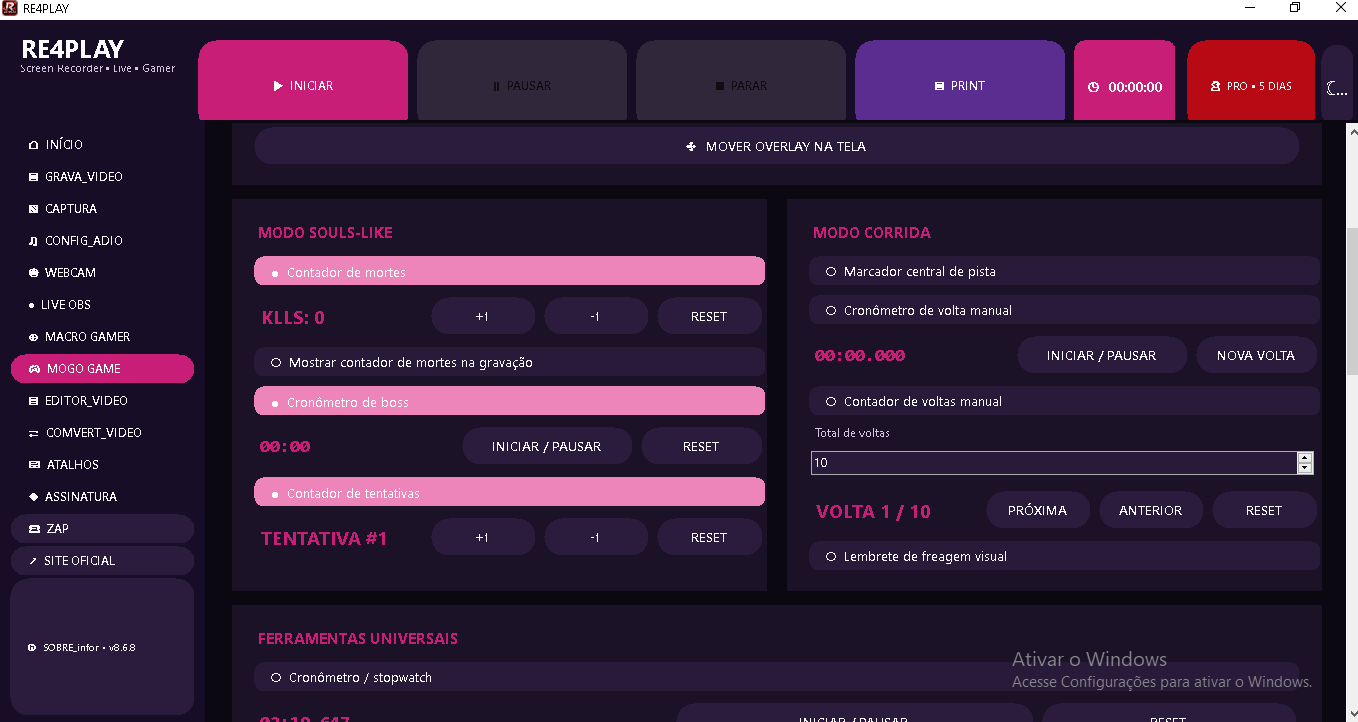
Task: Click MOVER OVERLAY NA TELA button
Action: pyautogui.click(x=776, y=146)
